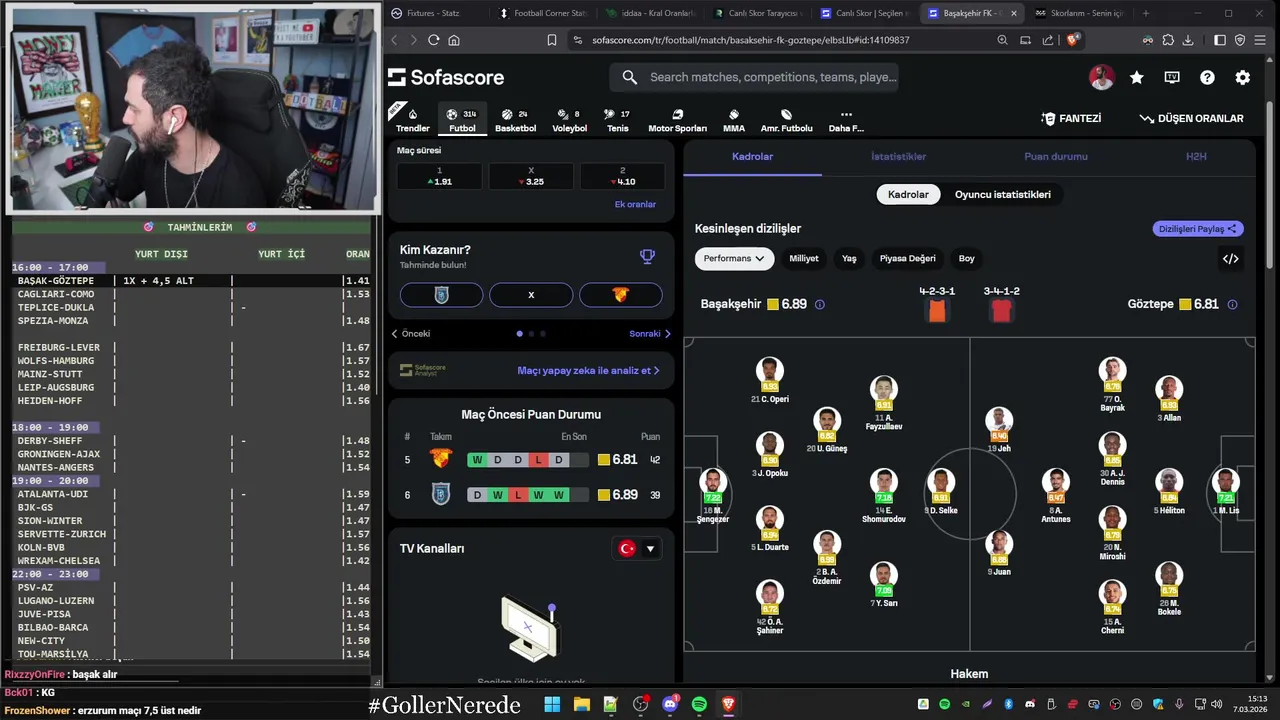Open the embed code icon for lineups
1280x720 pixels.
pos(1230,259)
